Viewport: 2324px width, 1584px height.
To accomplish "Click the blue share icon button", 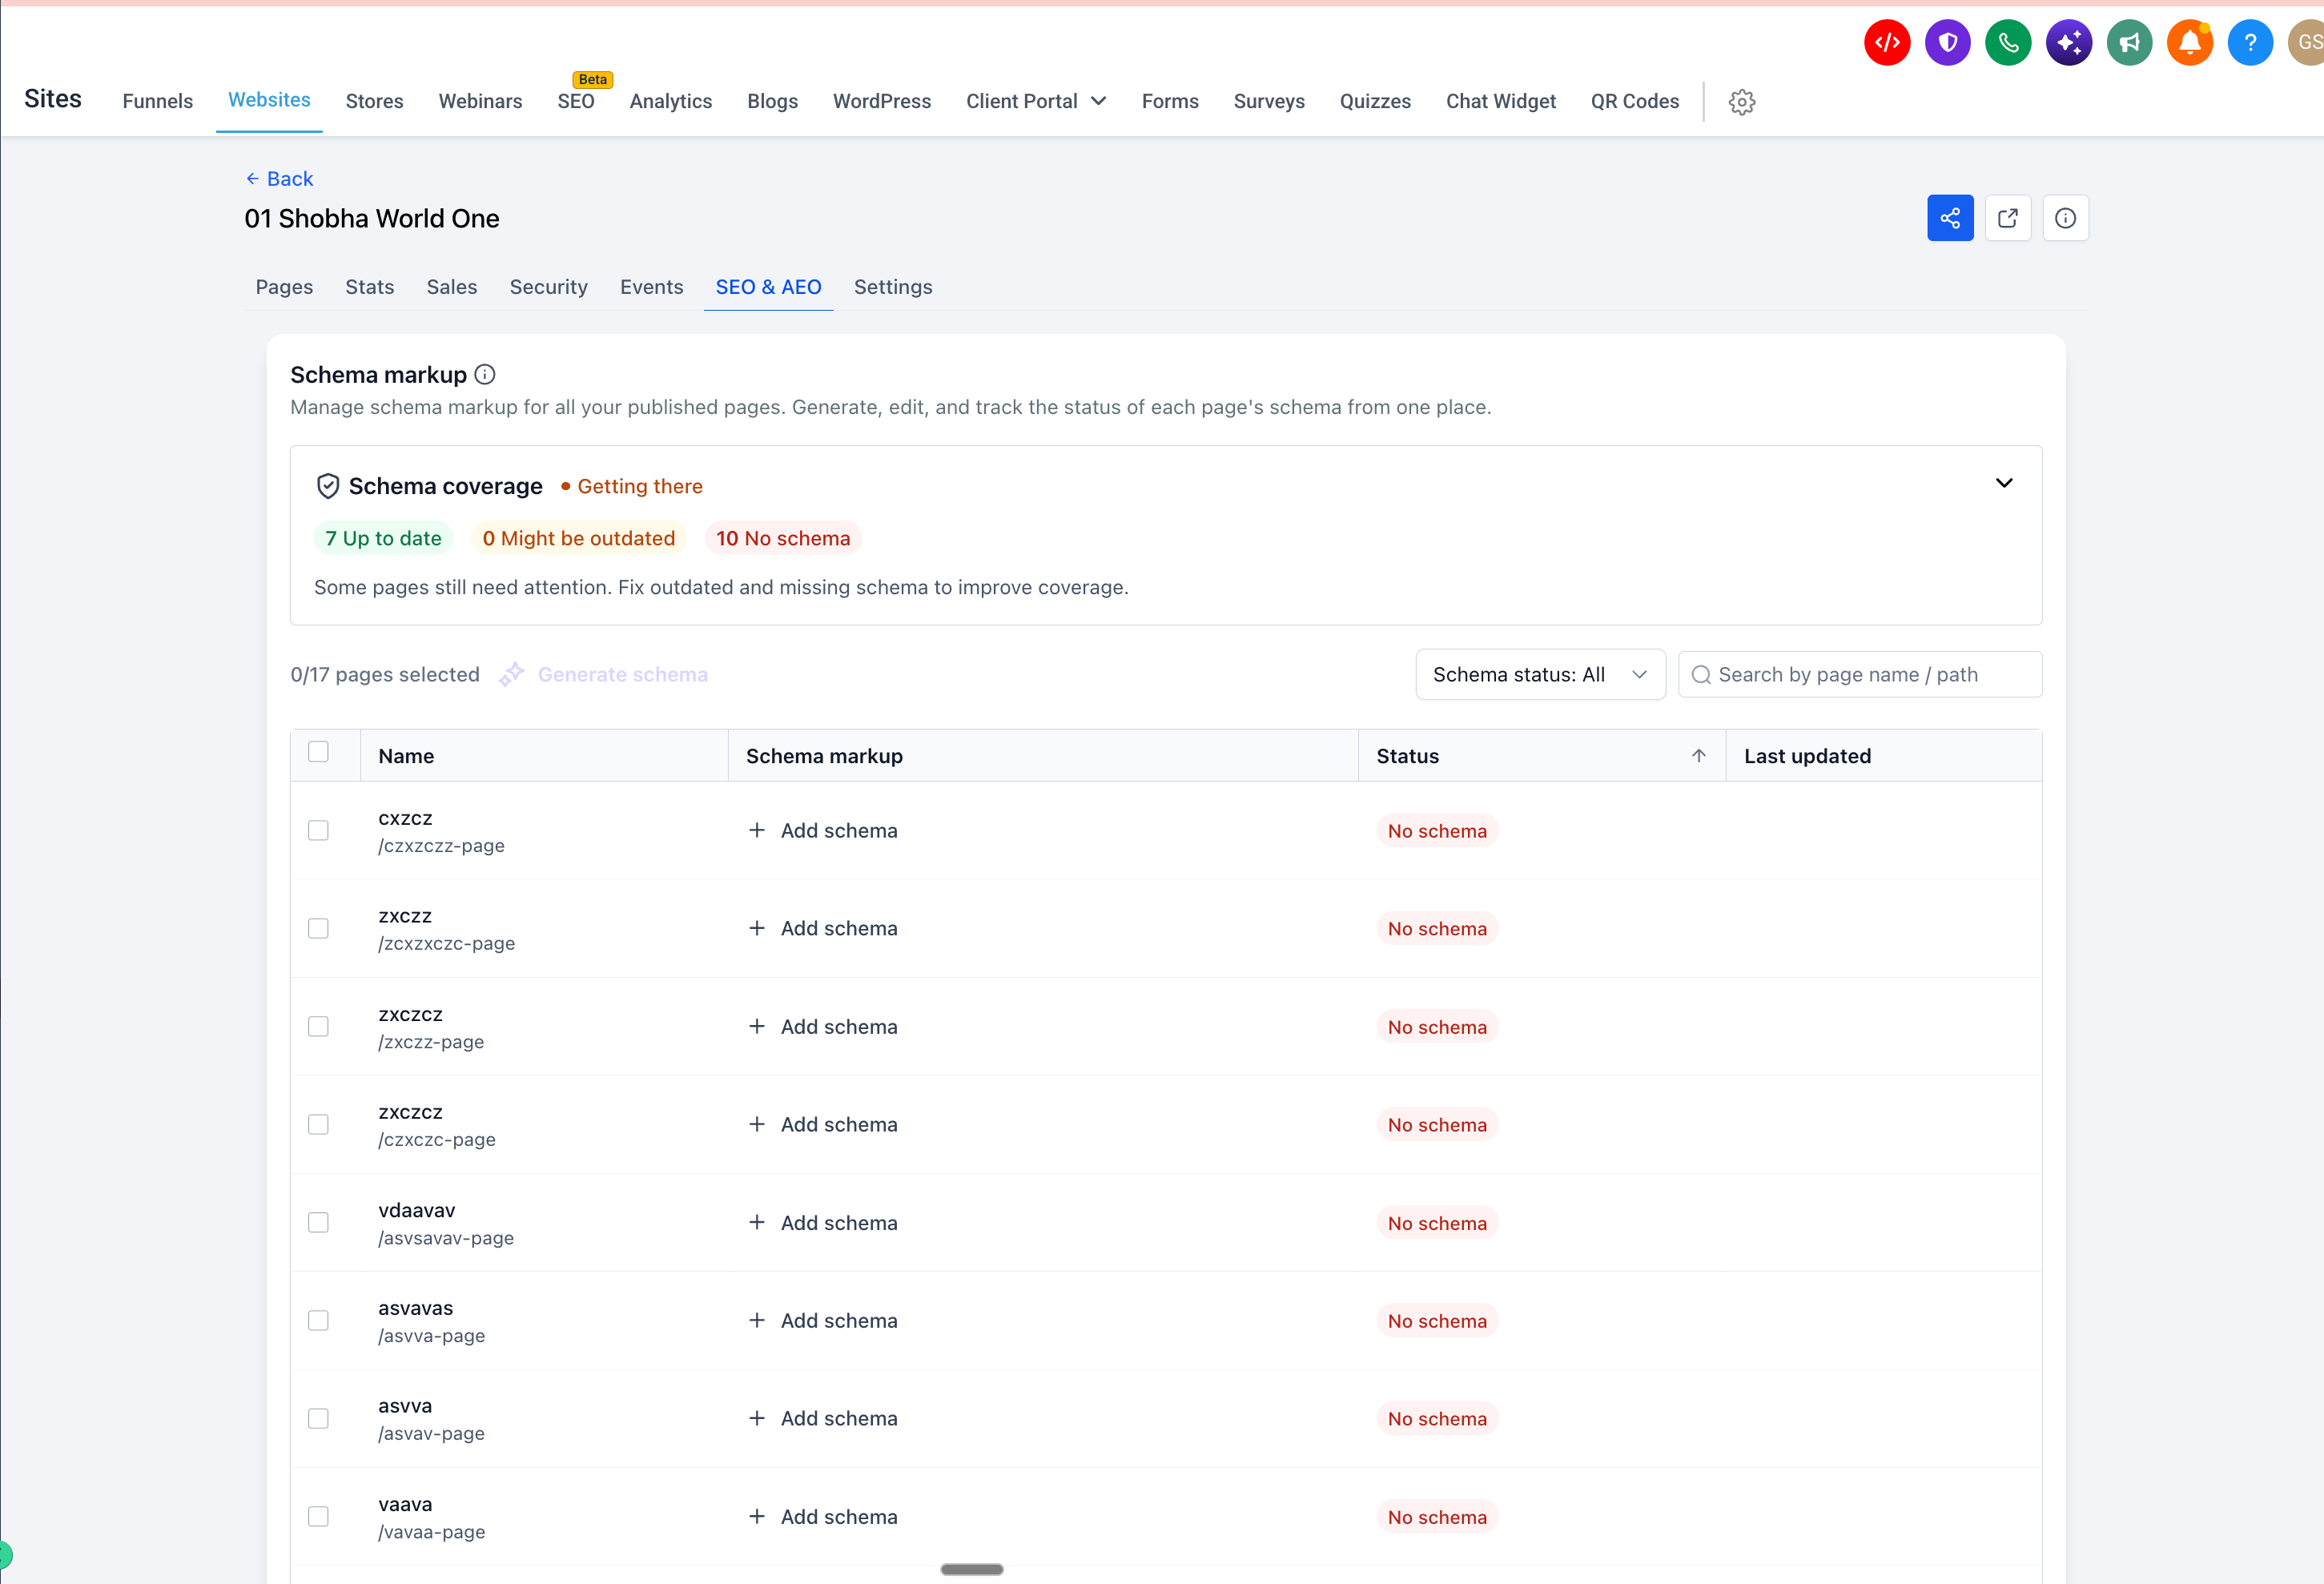I will (1950, 218).
